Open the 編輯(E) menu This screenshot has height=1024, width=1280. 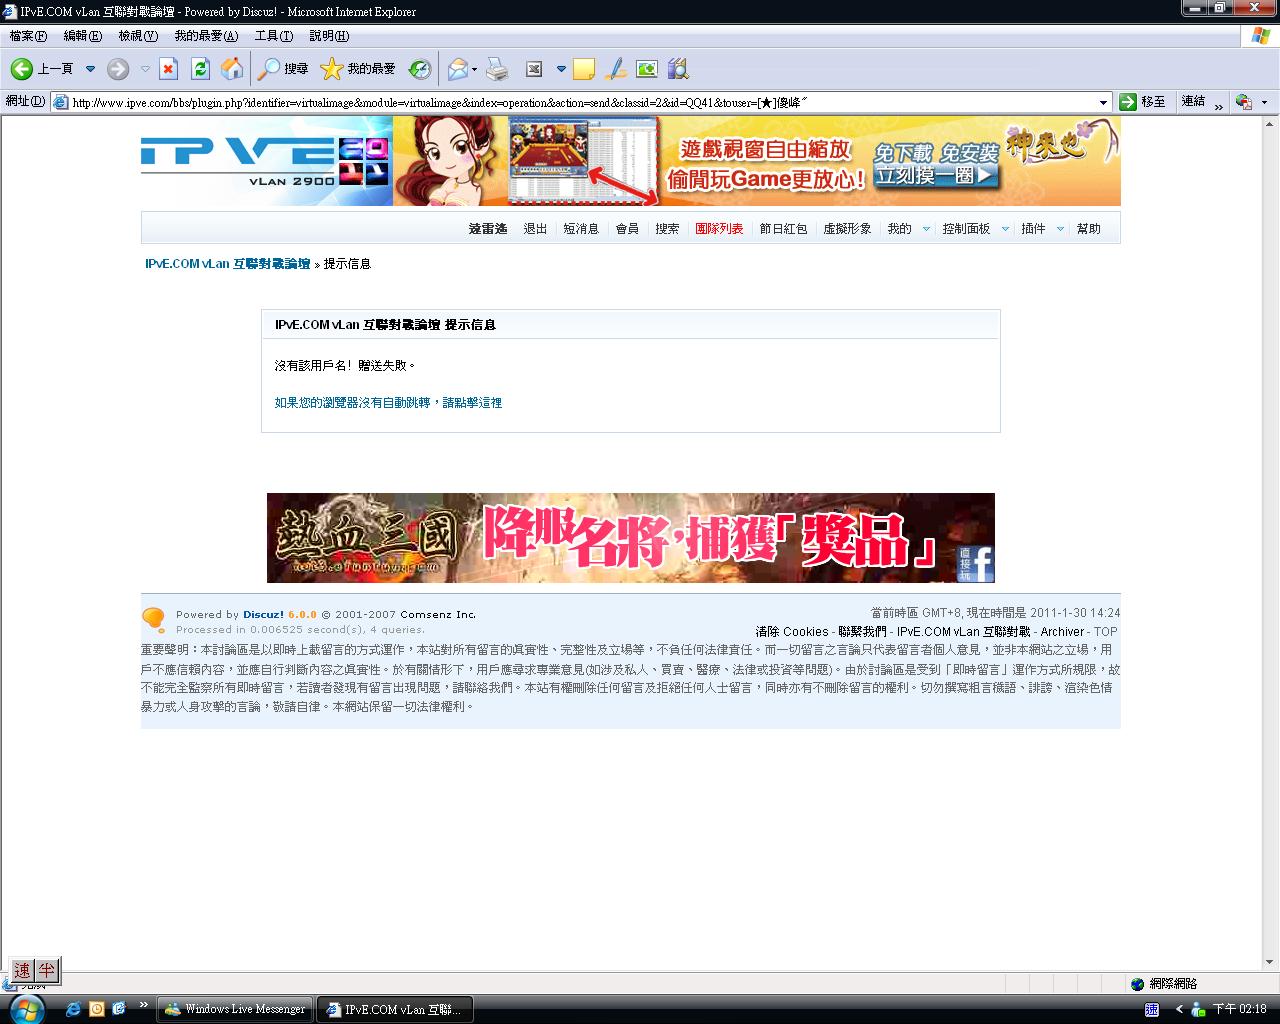[x=82, y=36]
